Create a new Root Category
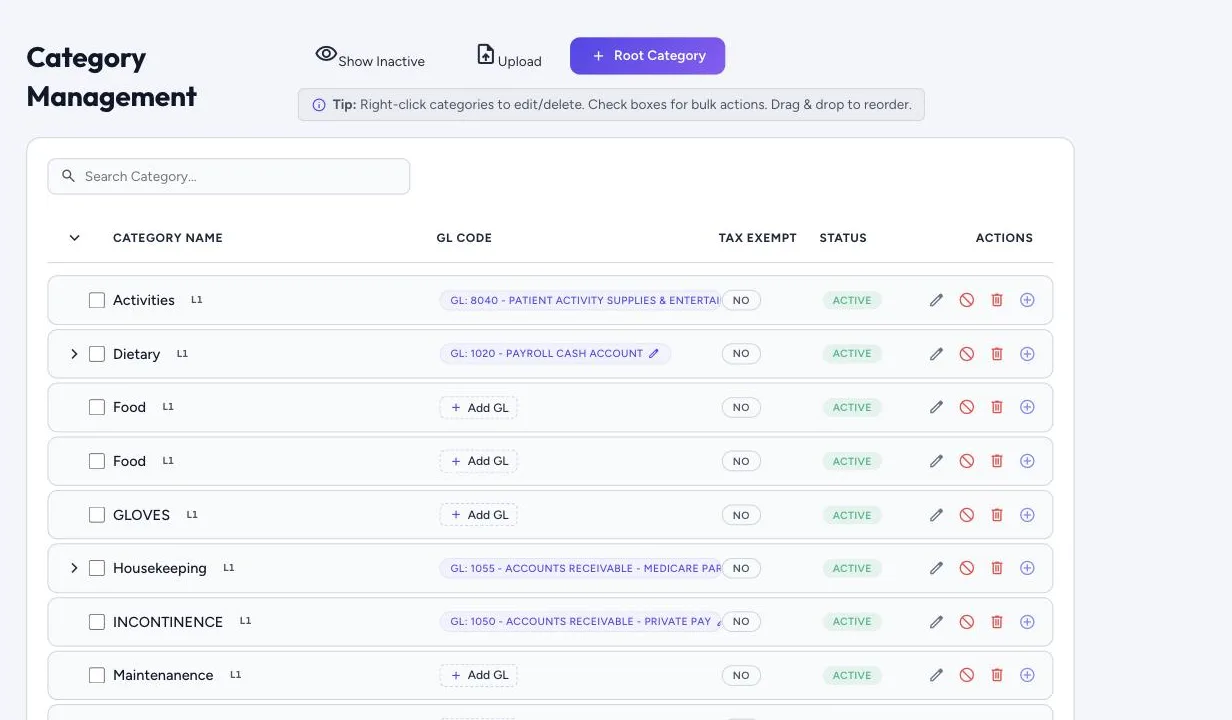 [x=647, y=56]
